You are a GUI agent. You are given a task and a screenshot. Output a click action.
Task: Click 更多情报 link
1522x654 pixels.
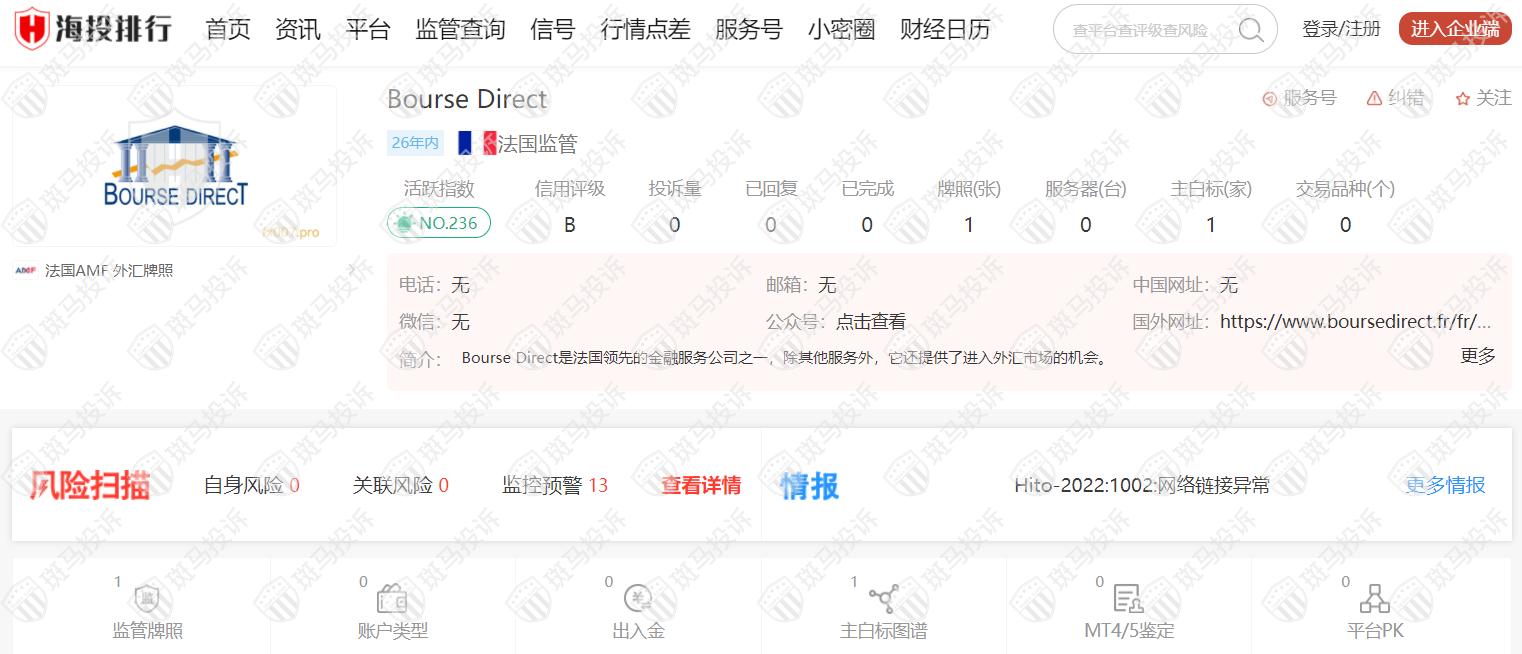point(1445,485)
